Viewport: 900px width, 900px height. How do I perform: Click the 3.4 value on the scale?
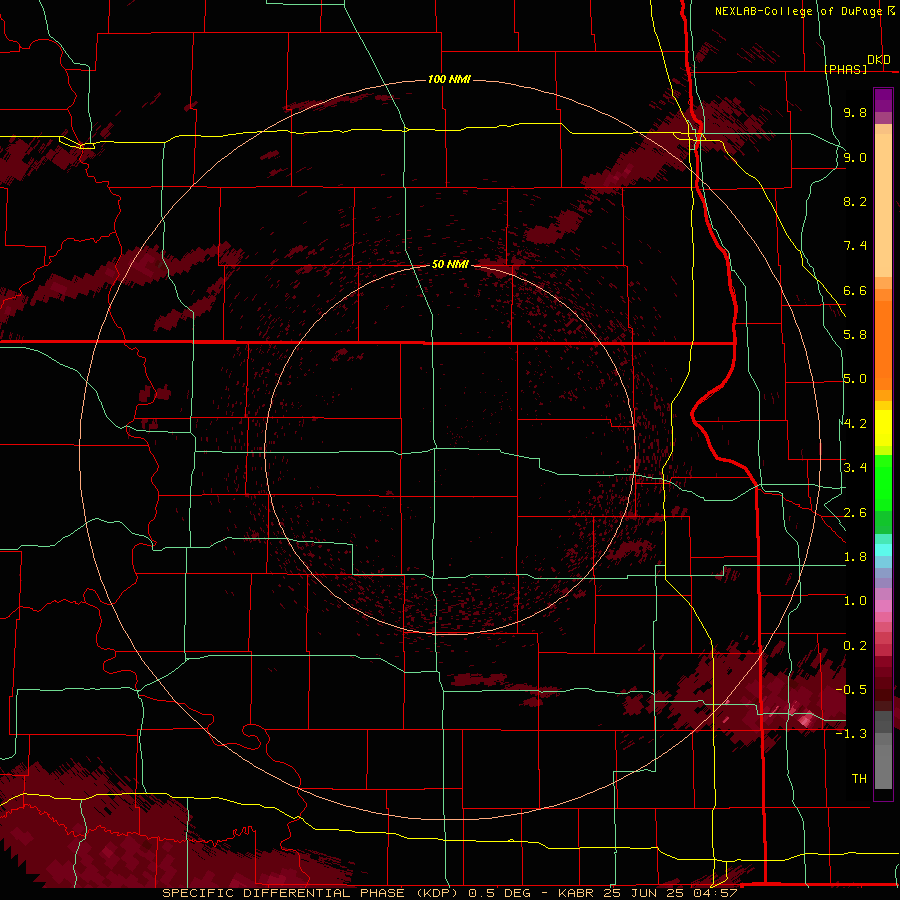pos(855,468)
